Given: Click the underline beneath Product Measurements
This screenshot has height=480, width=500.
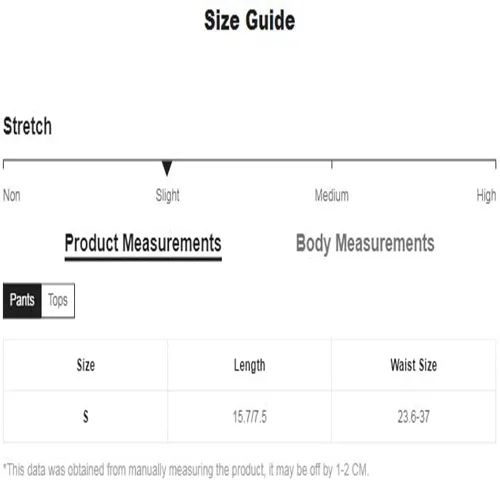Looking at the screenshot, I should pyautogui.click(x=143, y=259).
